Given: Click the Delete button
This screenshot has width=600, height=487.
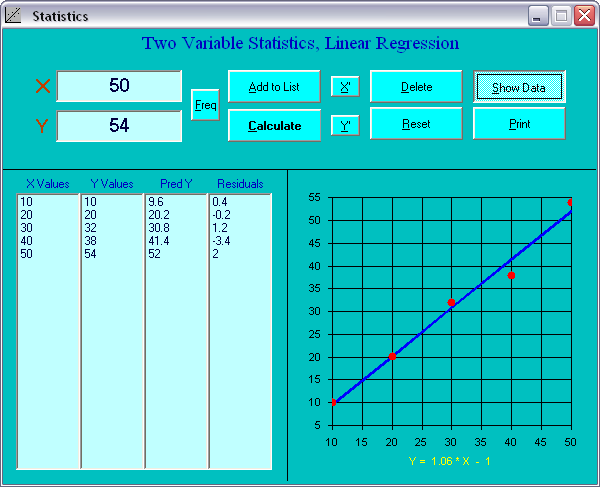Looking at the screenshot, I should click(x=416, y=86).
